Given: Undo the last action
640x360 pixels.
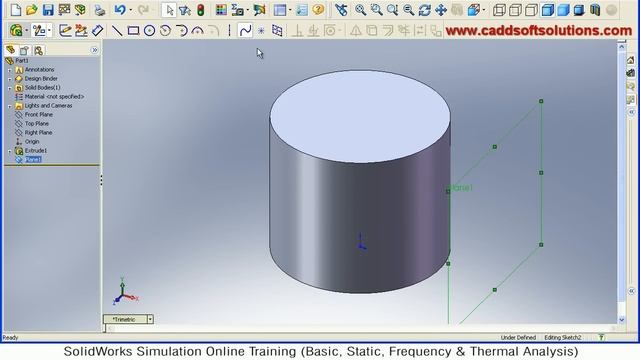Looking at the screenshot, I should tap(120, 10).
